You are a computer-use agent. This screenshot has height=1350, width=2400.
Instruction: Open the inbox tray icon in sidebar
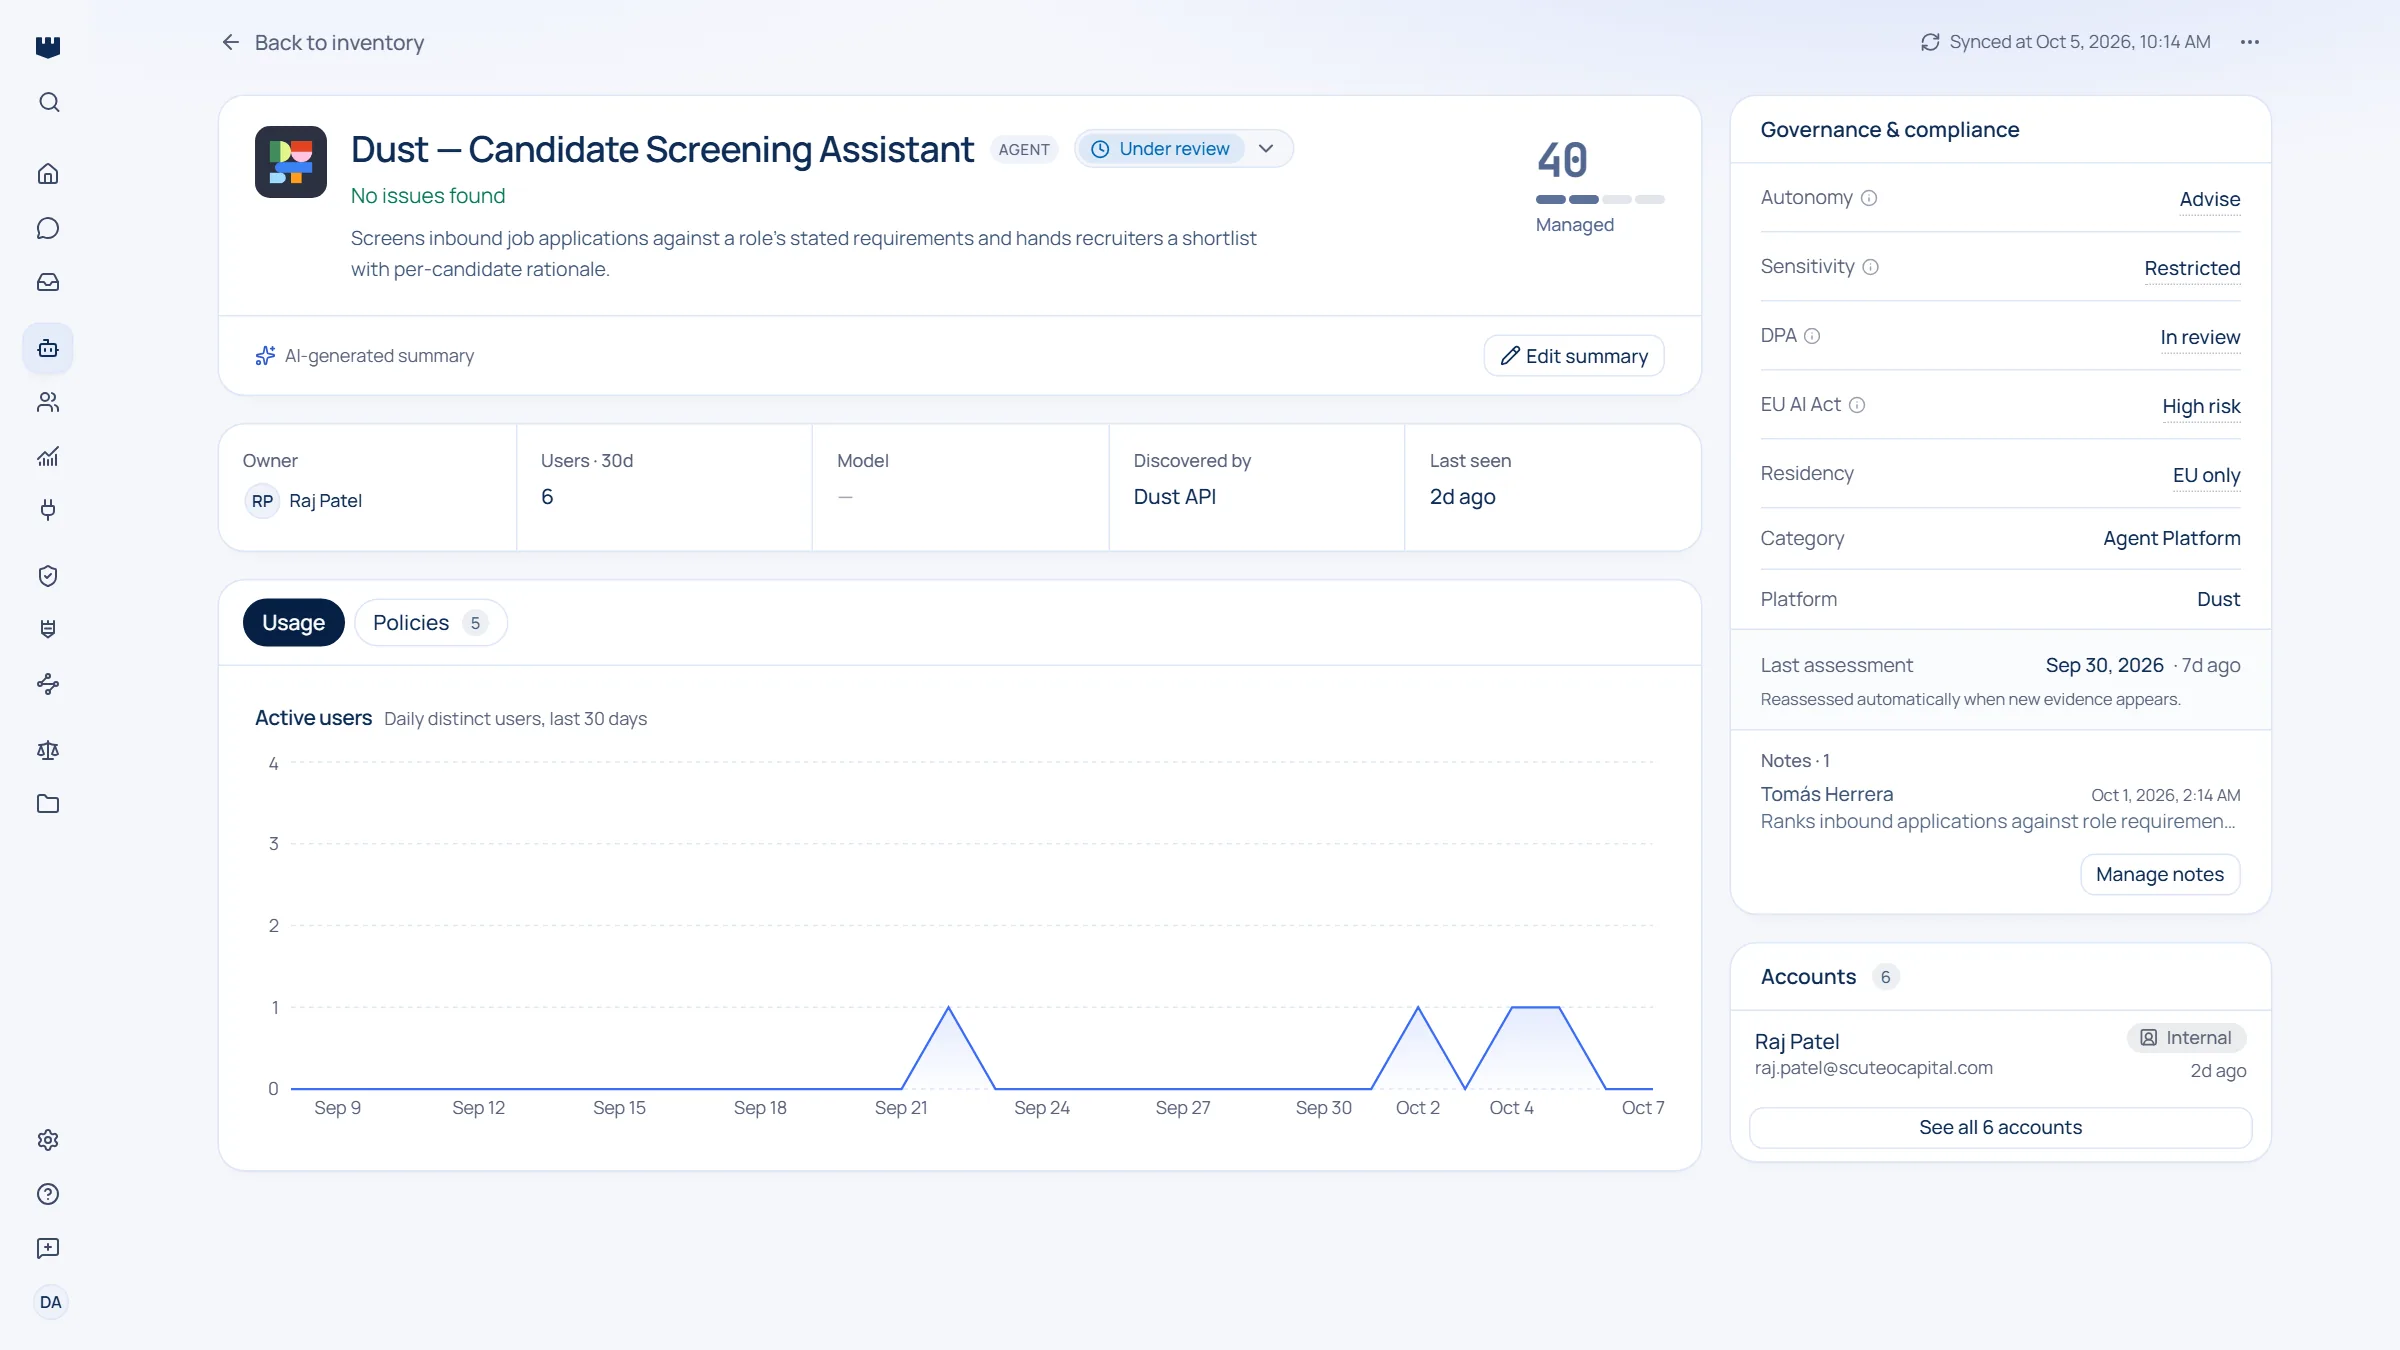tap(48, 282)
